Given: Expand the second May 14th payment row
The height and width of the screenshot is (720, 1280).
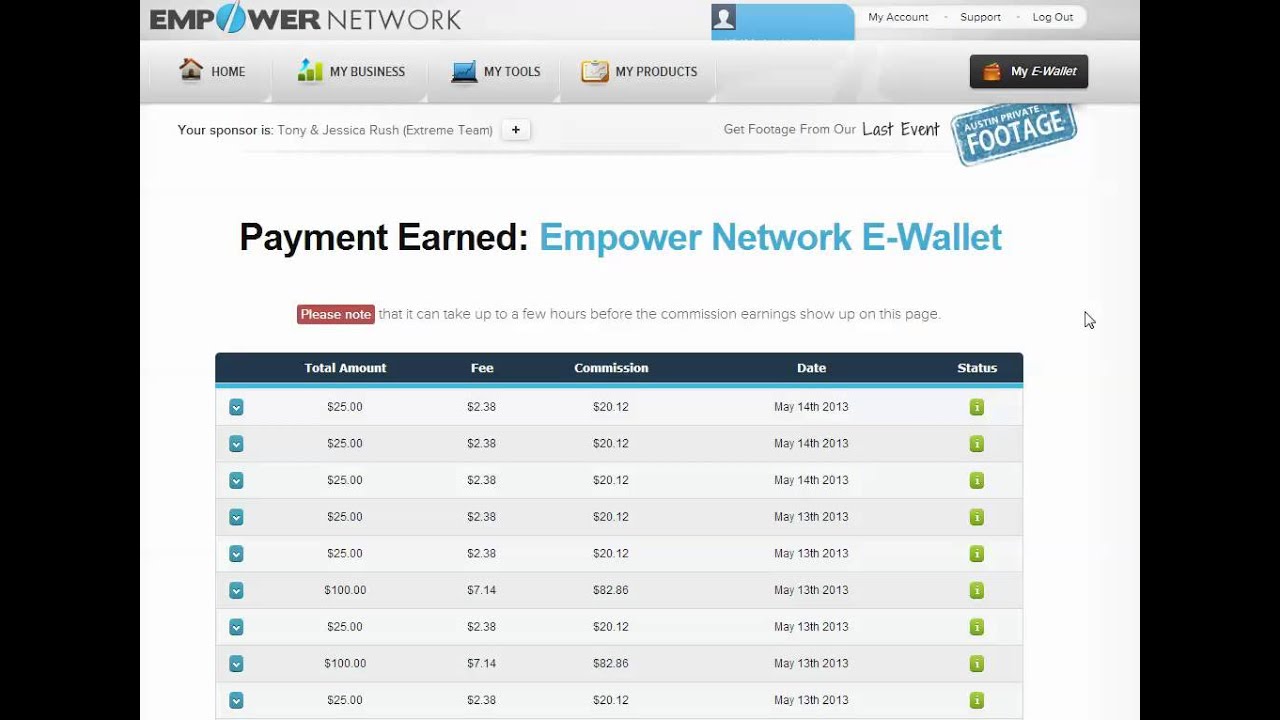Looking at the screenshot, I should point(236,444).
